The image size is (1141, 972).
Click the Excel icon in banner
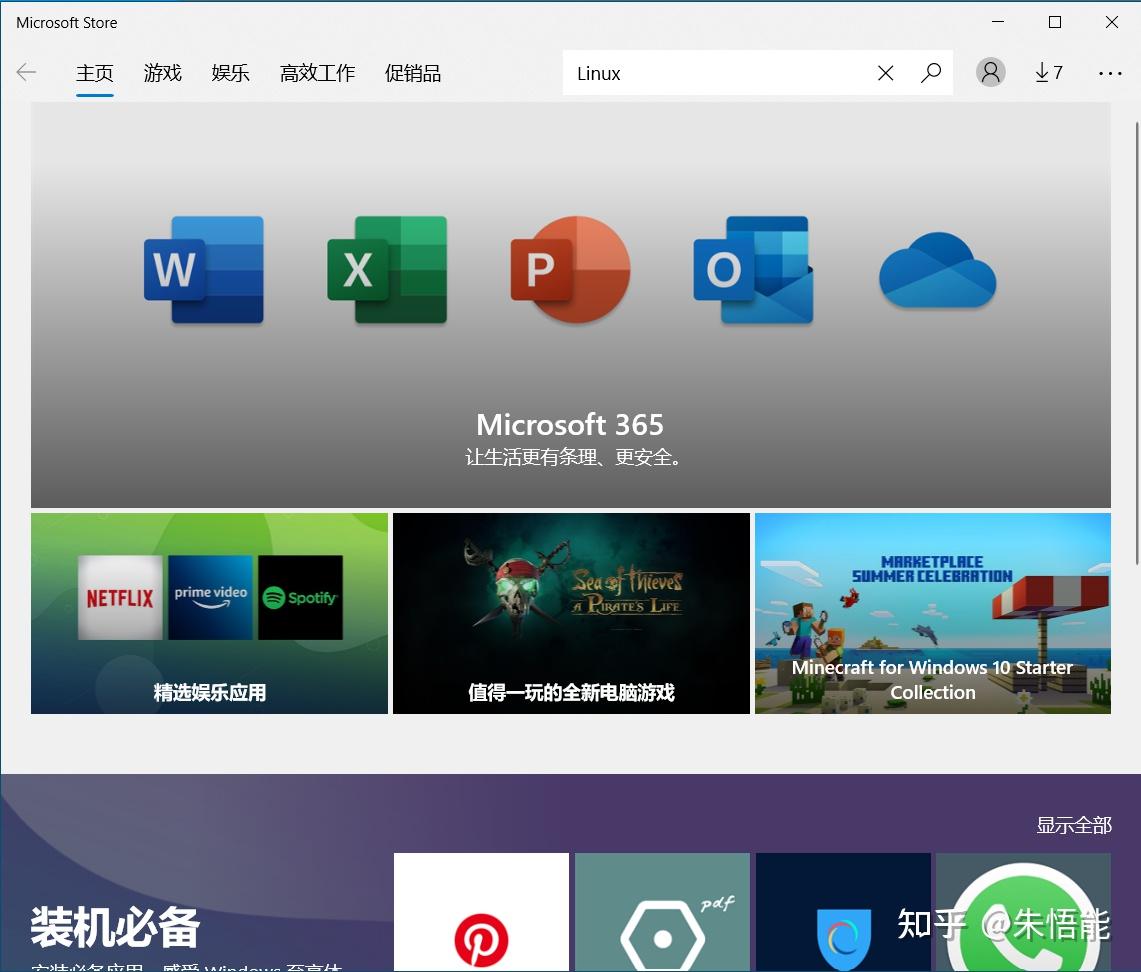387,269
